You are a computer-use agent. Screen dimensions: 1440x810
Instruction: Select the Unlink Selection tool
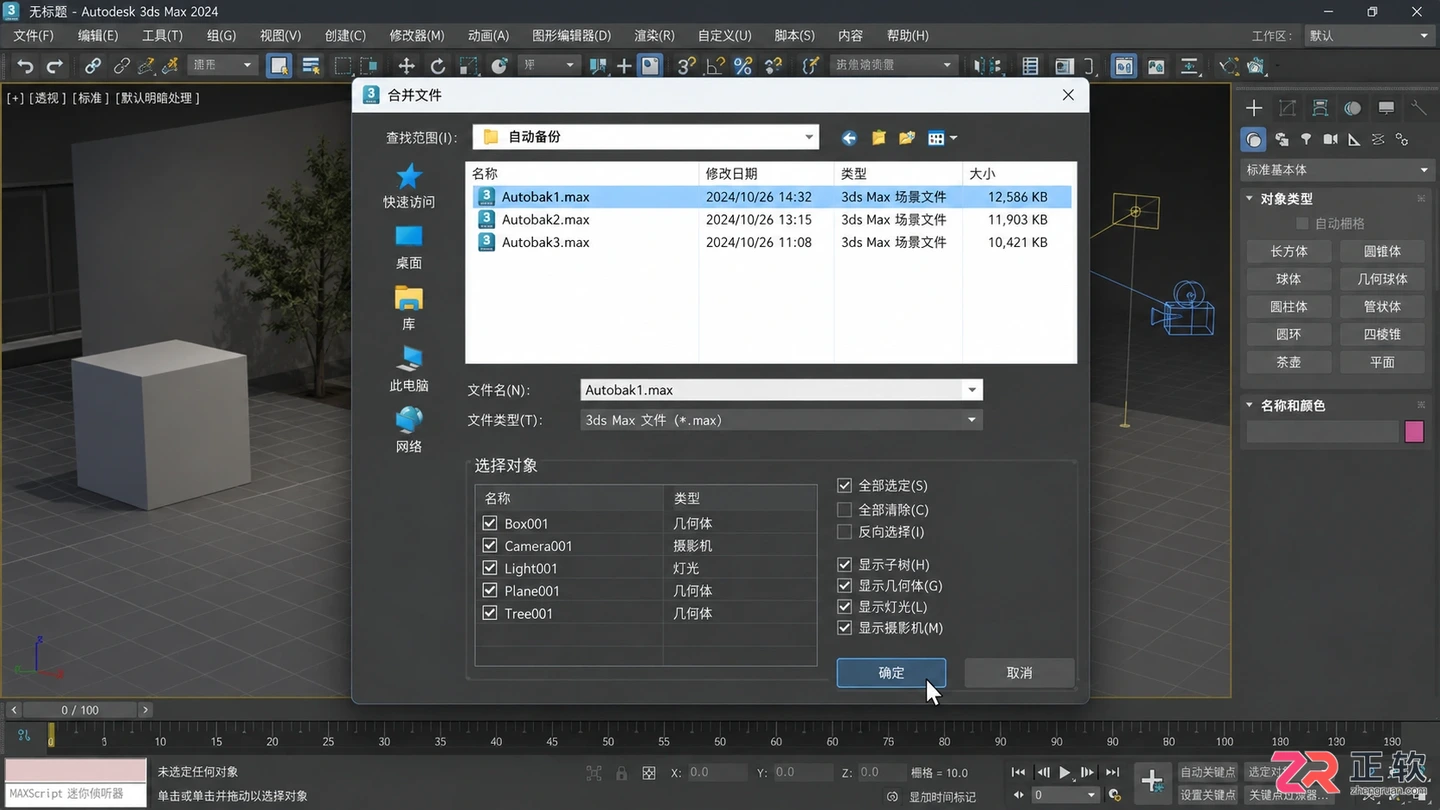[x=121, y=66]
